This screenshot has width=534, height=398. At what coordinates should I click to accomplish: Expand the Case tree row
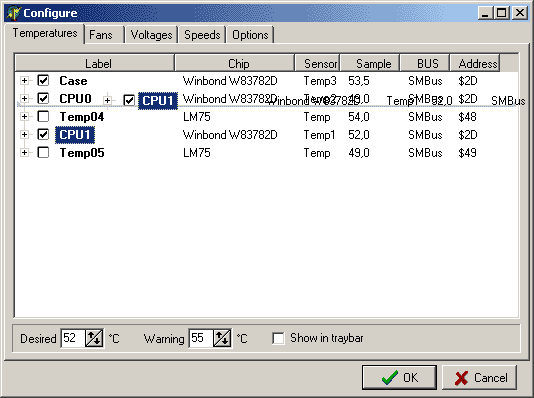coord(24,81)
